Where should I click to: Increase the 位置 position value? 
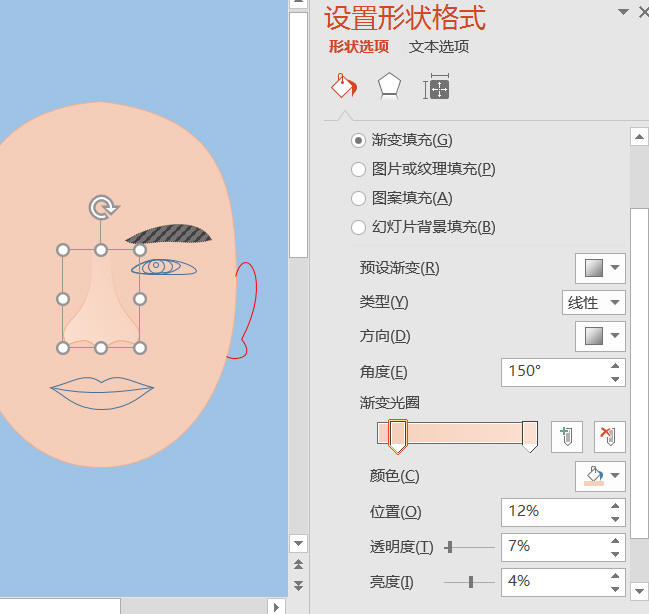[615, 506]
